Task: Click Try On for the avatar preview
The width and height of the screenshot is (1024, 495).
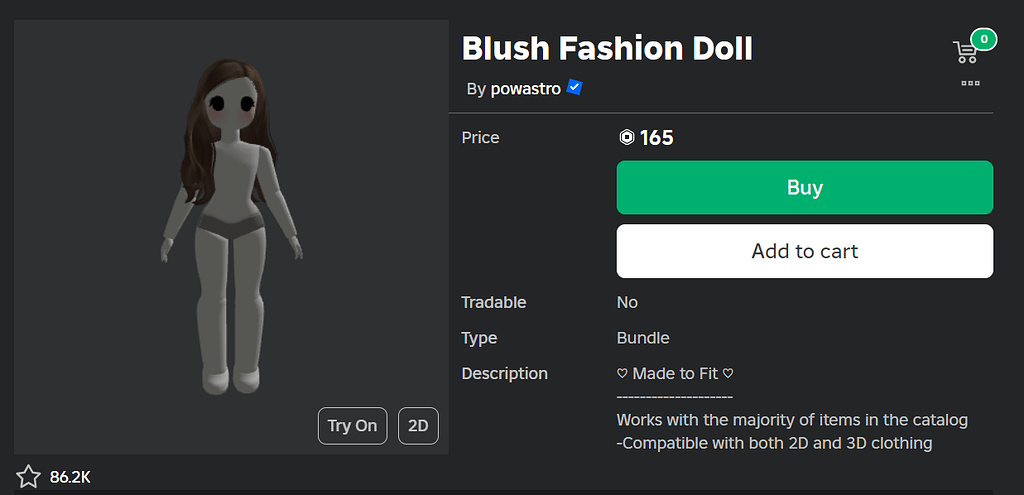Action: (x=352, y=426)
